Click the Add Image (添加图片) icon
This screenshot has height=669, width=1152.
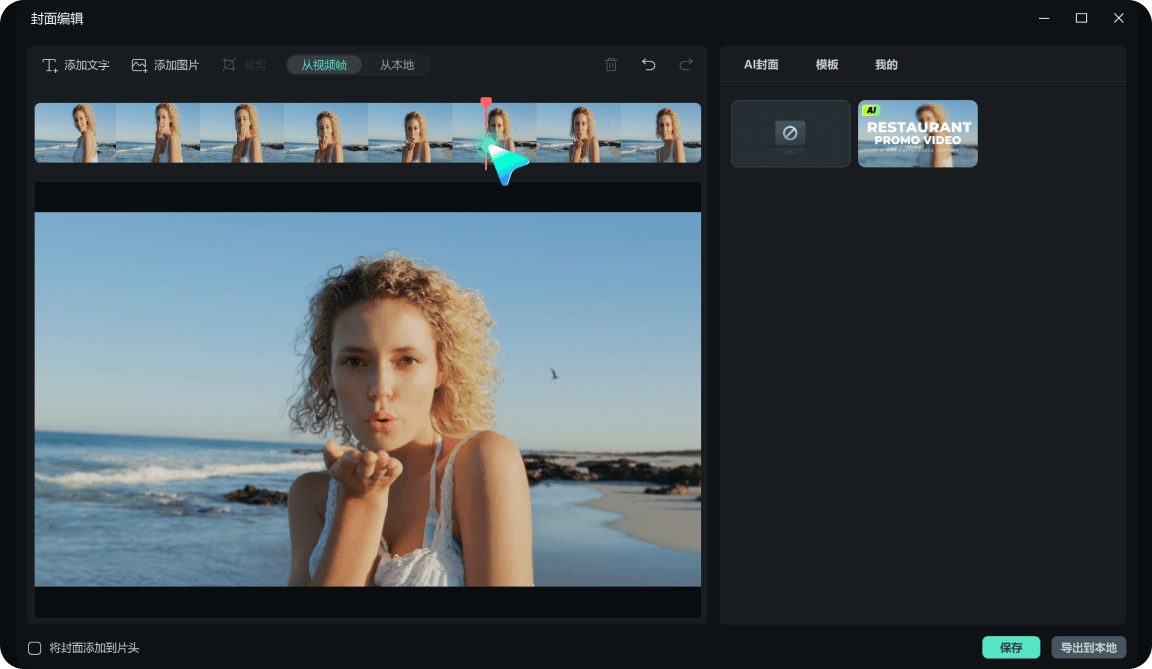click(x=139, y=65)
